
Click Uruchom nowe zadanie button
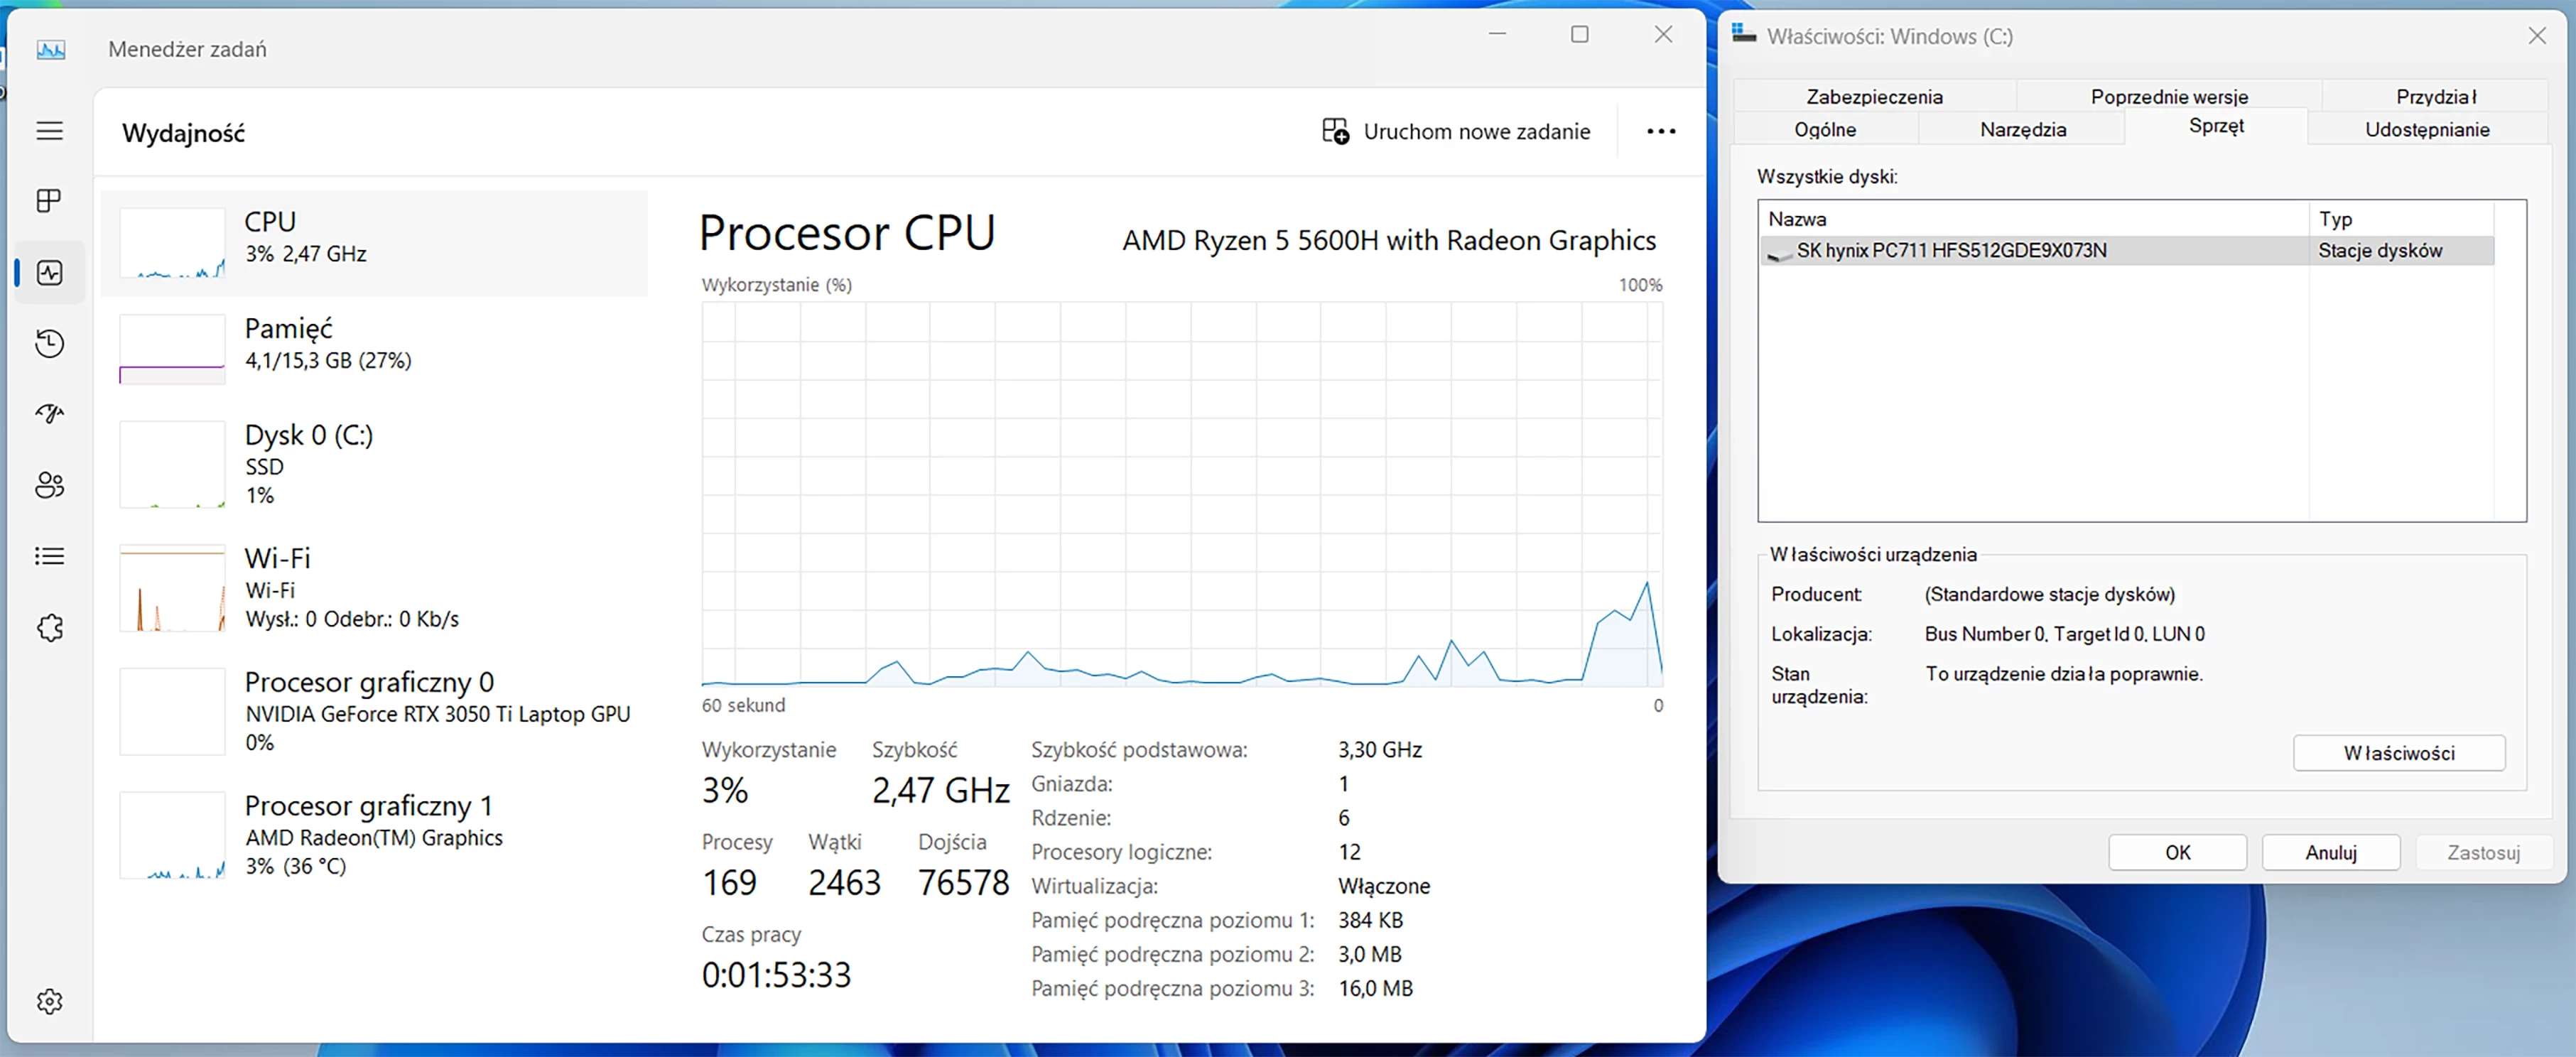1456,131
